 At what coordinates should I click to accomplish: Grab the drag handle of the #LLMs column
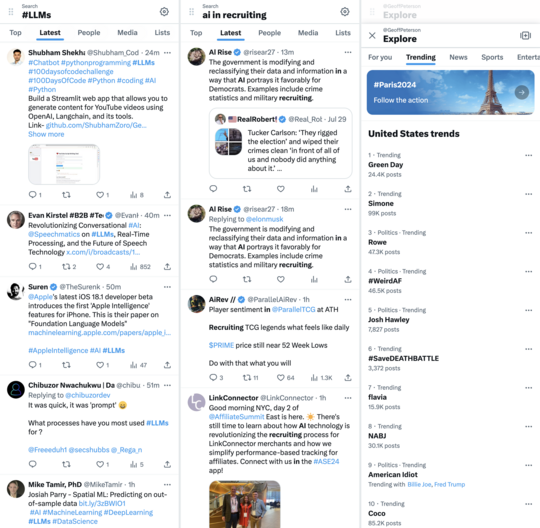point(11,12)
